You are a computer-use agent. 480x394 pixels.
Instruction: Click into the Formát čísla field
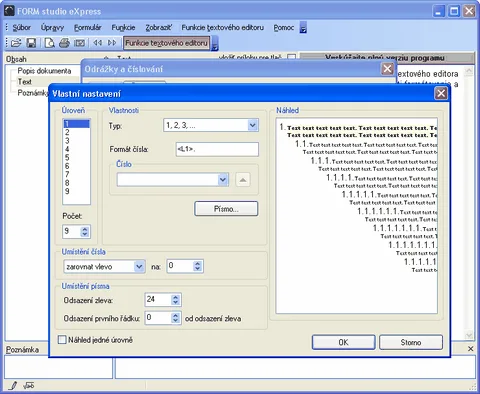[x=217, y=149]
